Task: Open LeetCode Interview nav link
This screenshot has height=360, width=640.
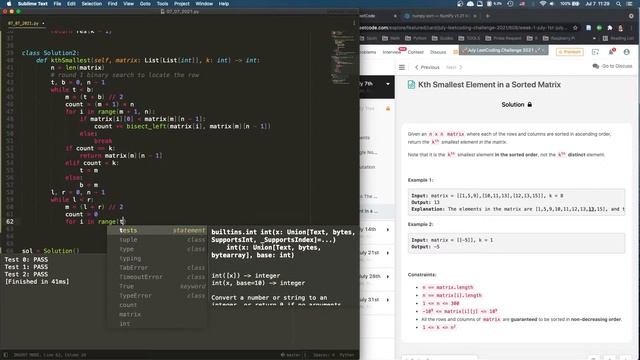Action: tap(391, 52)
